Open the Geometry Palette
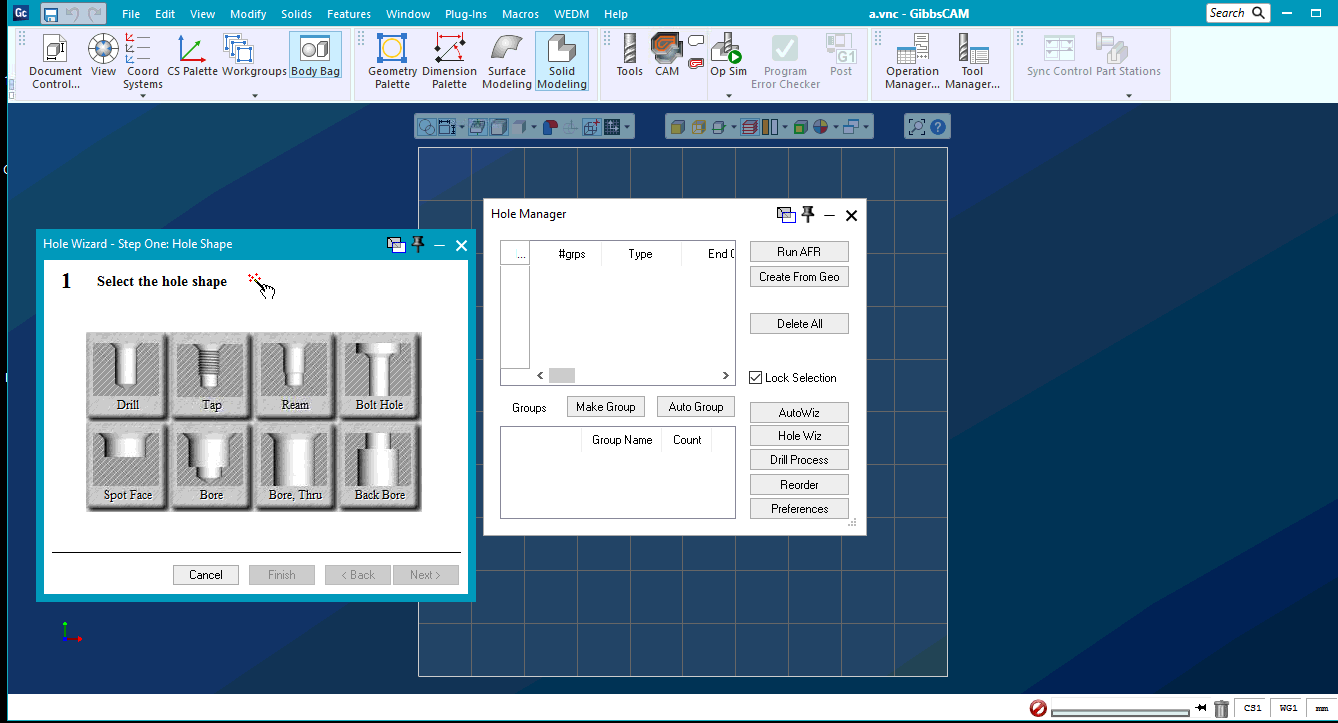The image size is (1338, 723). [x=392, y=61]
